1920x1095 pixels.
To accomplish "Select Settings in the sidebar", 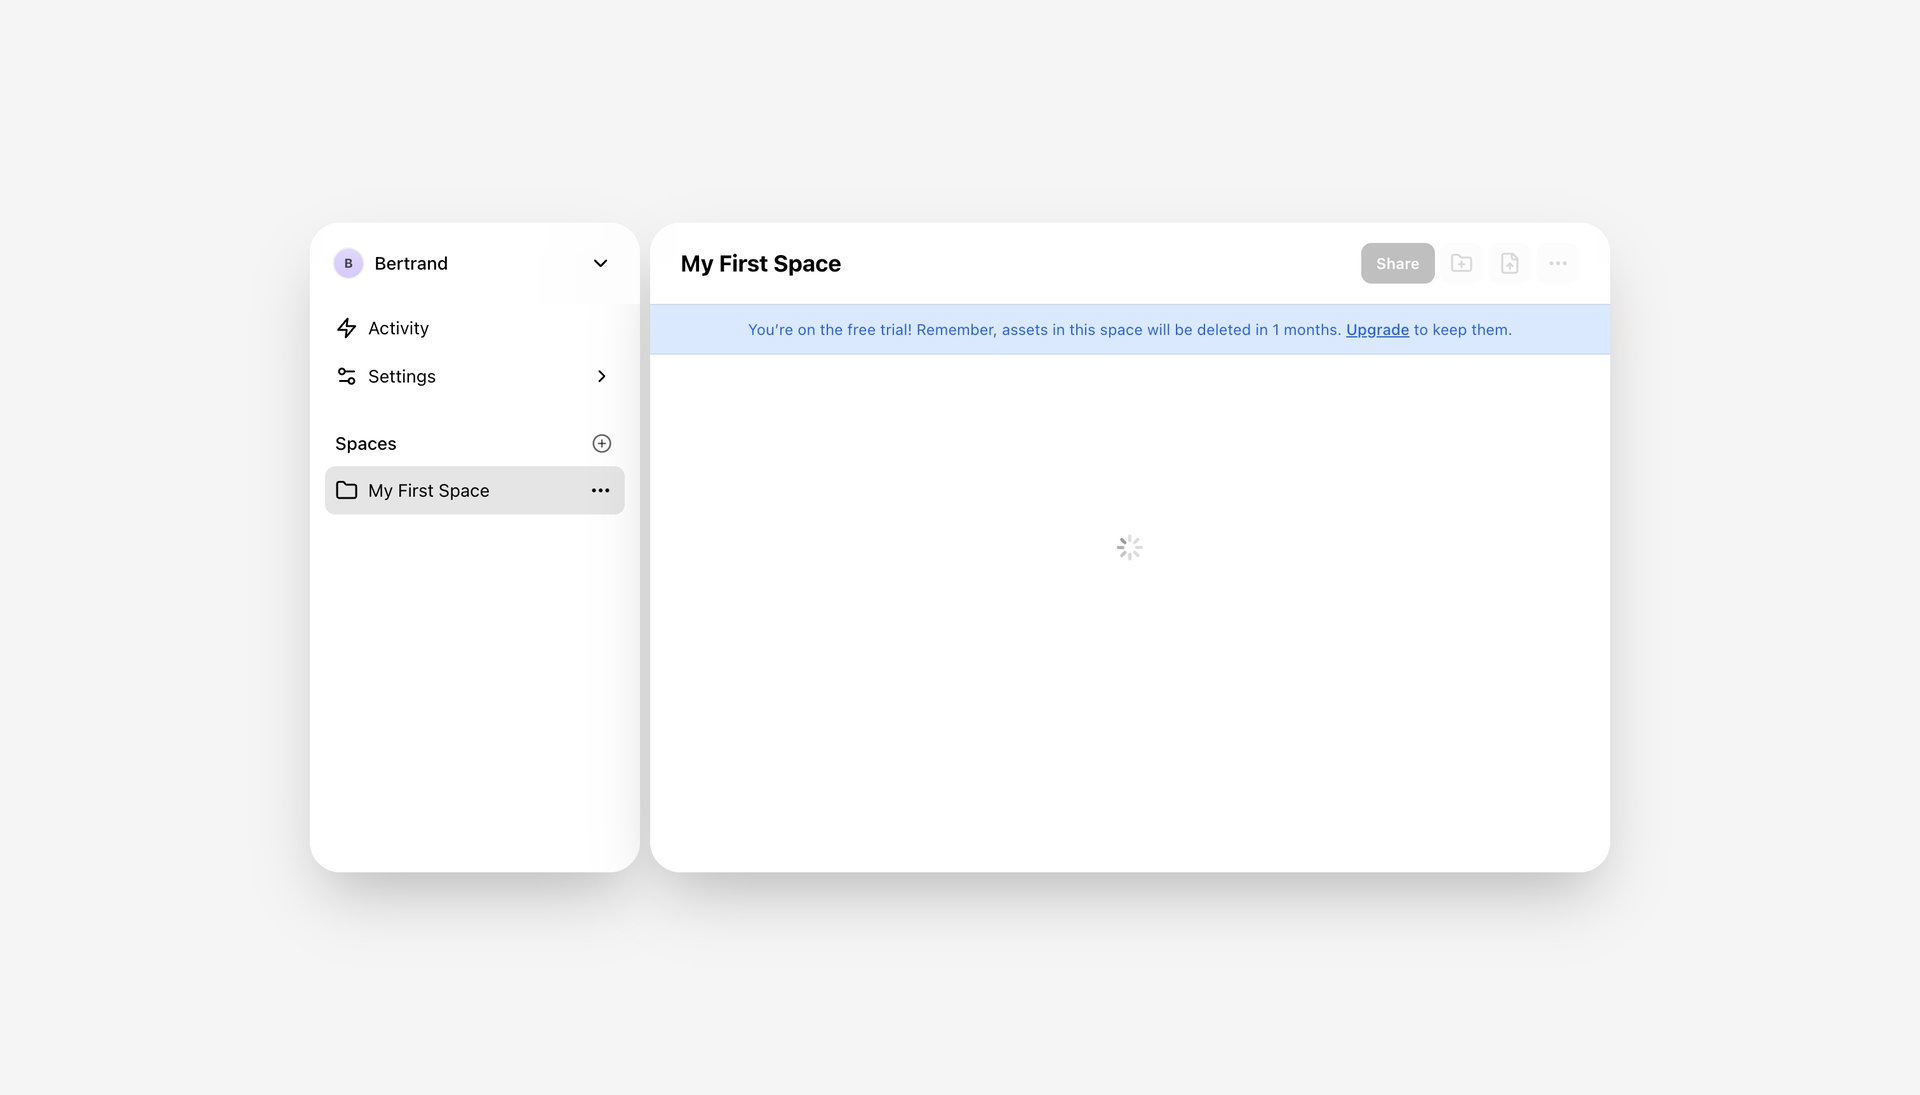I will 401,376.
